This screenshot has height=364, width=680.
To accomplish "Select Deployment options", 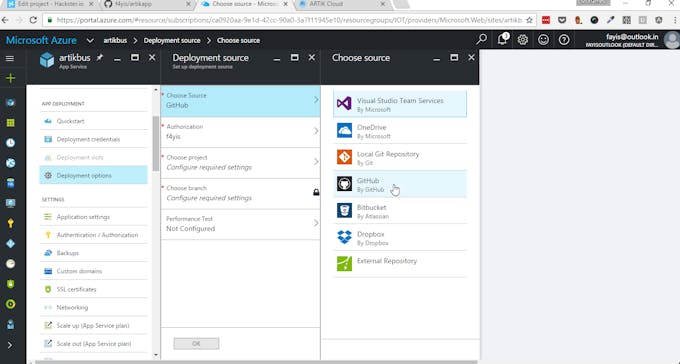I will tap(93, 175).
